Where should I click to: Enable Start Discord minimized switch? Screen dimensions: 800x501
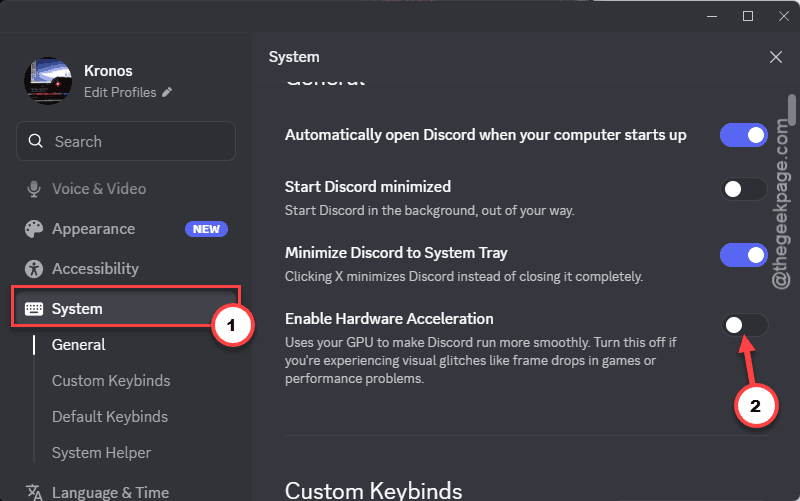click(743, 189)
